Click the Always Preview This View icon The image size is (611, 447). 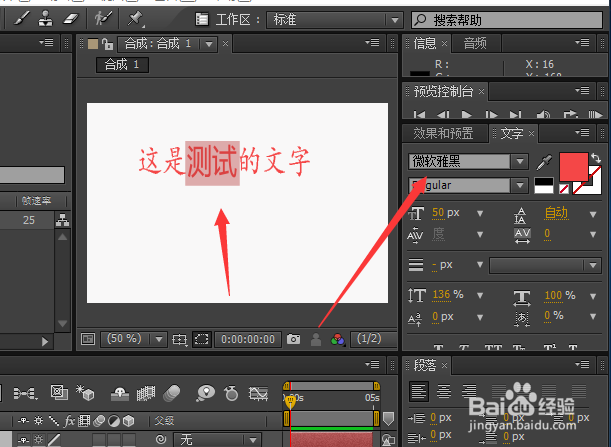point(88,339)
